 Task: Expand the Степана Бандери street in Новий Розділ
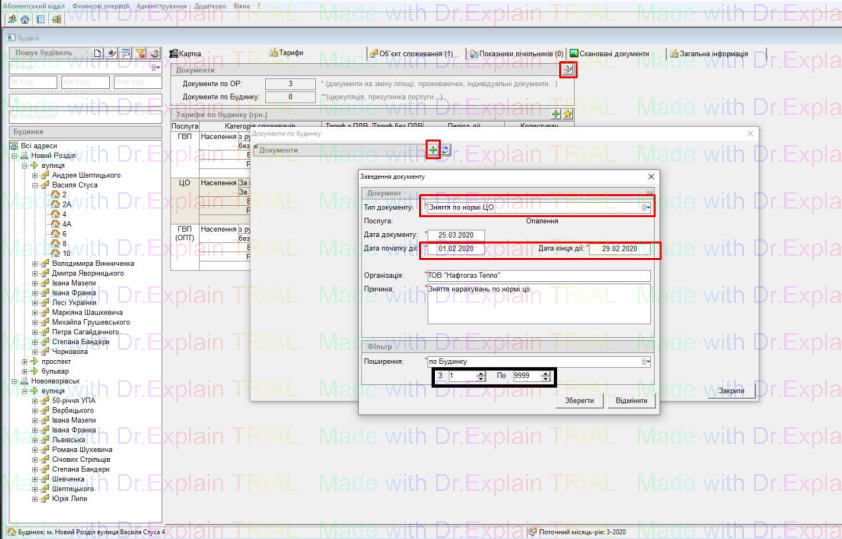(34, 342)
